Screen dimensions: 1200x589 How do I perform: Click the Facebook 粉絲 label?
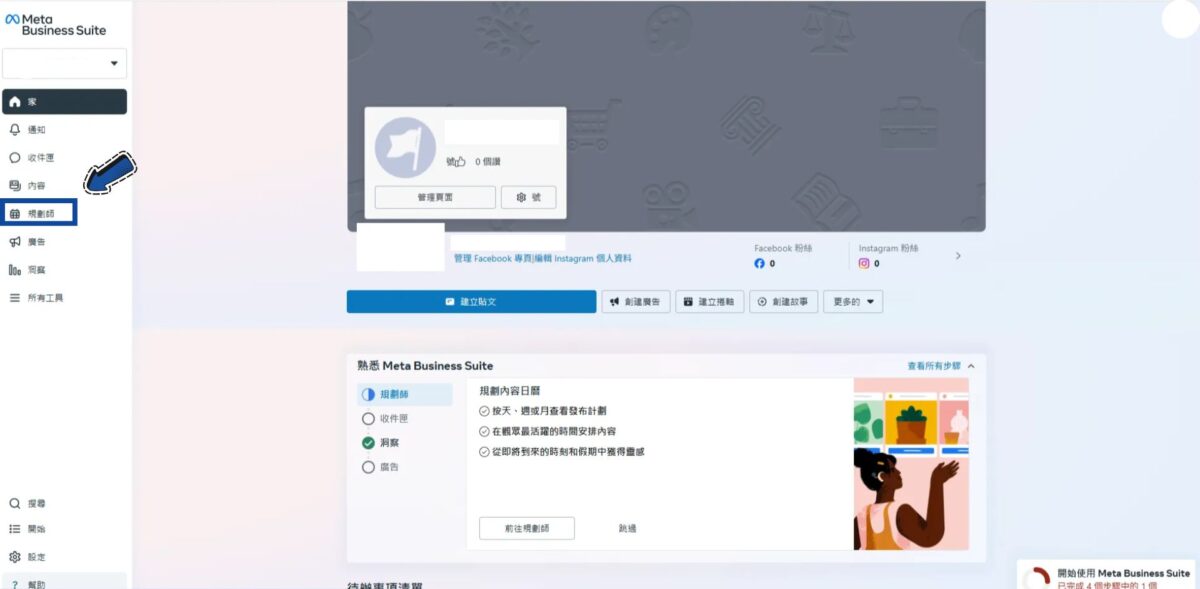pyautogui.click(x=783, y=248)
